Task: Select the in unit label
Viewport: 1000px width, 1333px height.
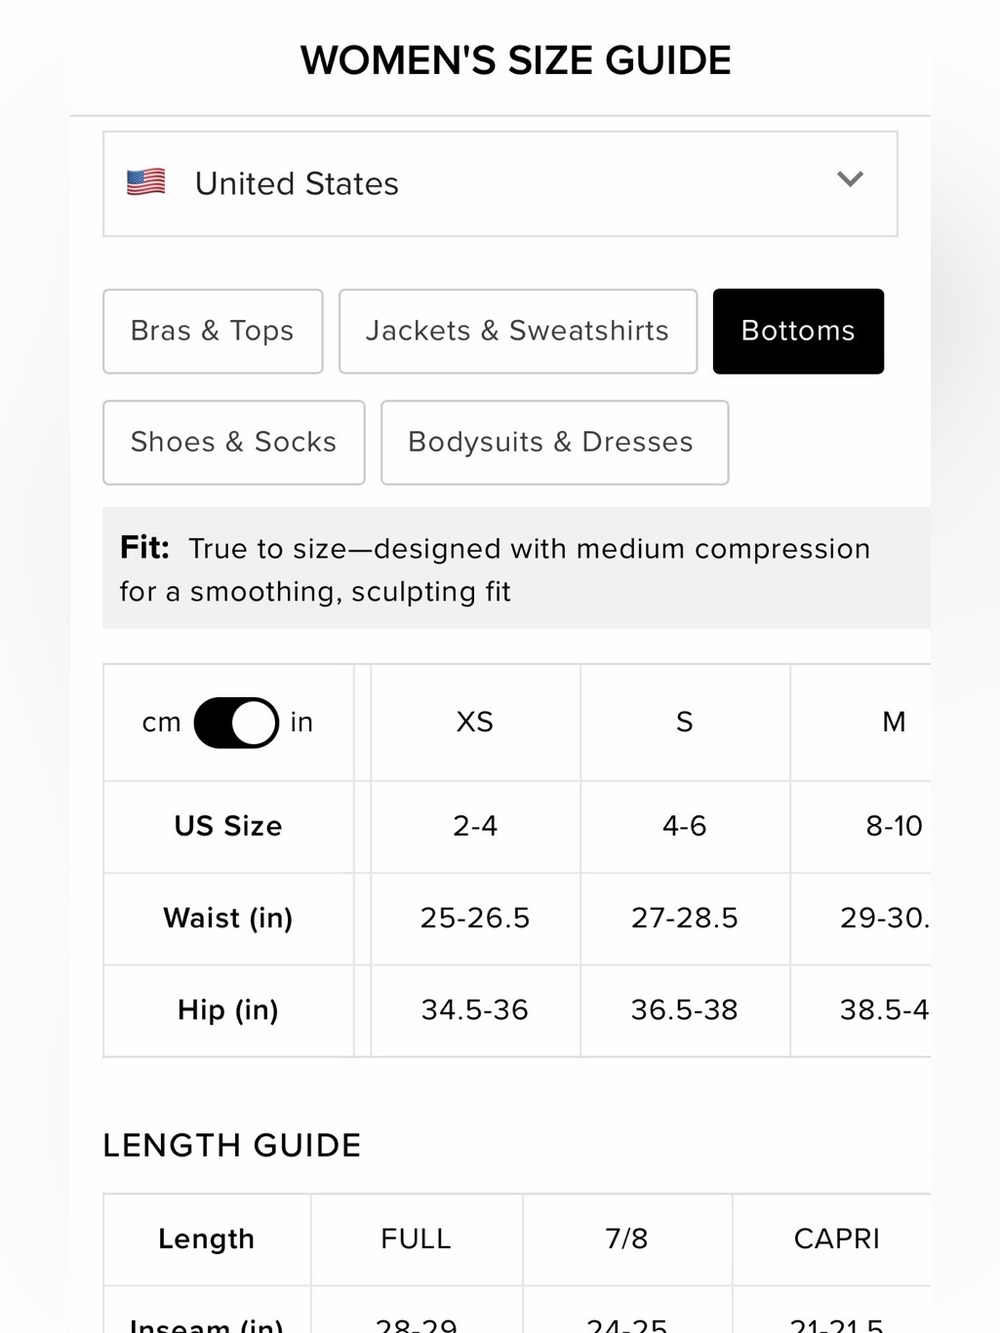Action: click(302, 722)
